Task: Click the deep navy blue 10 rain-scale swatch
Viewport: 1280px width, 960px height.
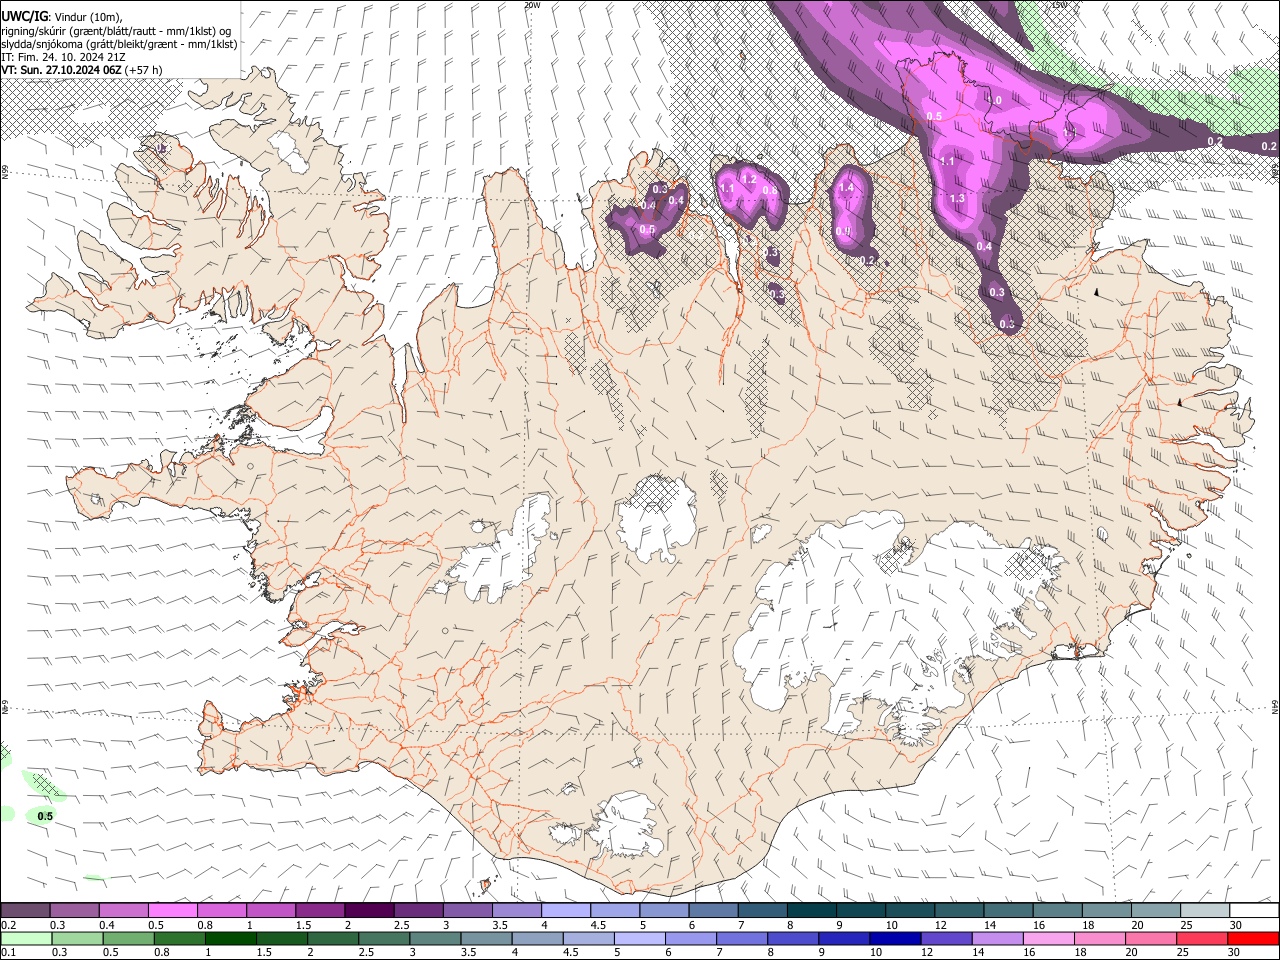Action: click(x=896, y=938)
